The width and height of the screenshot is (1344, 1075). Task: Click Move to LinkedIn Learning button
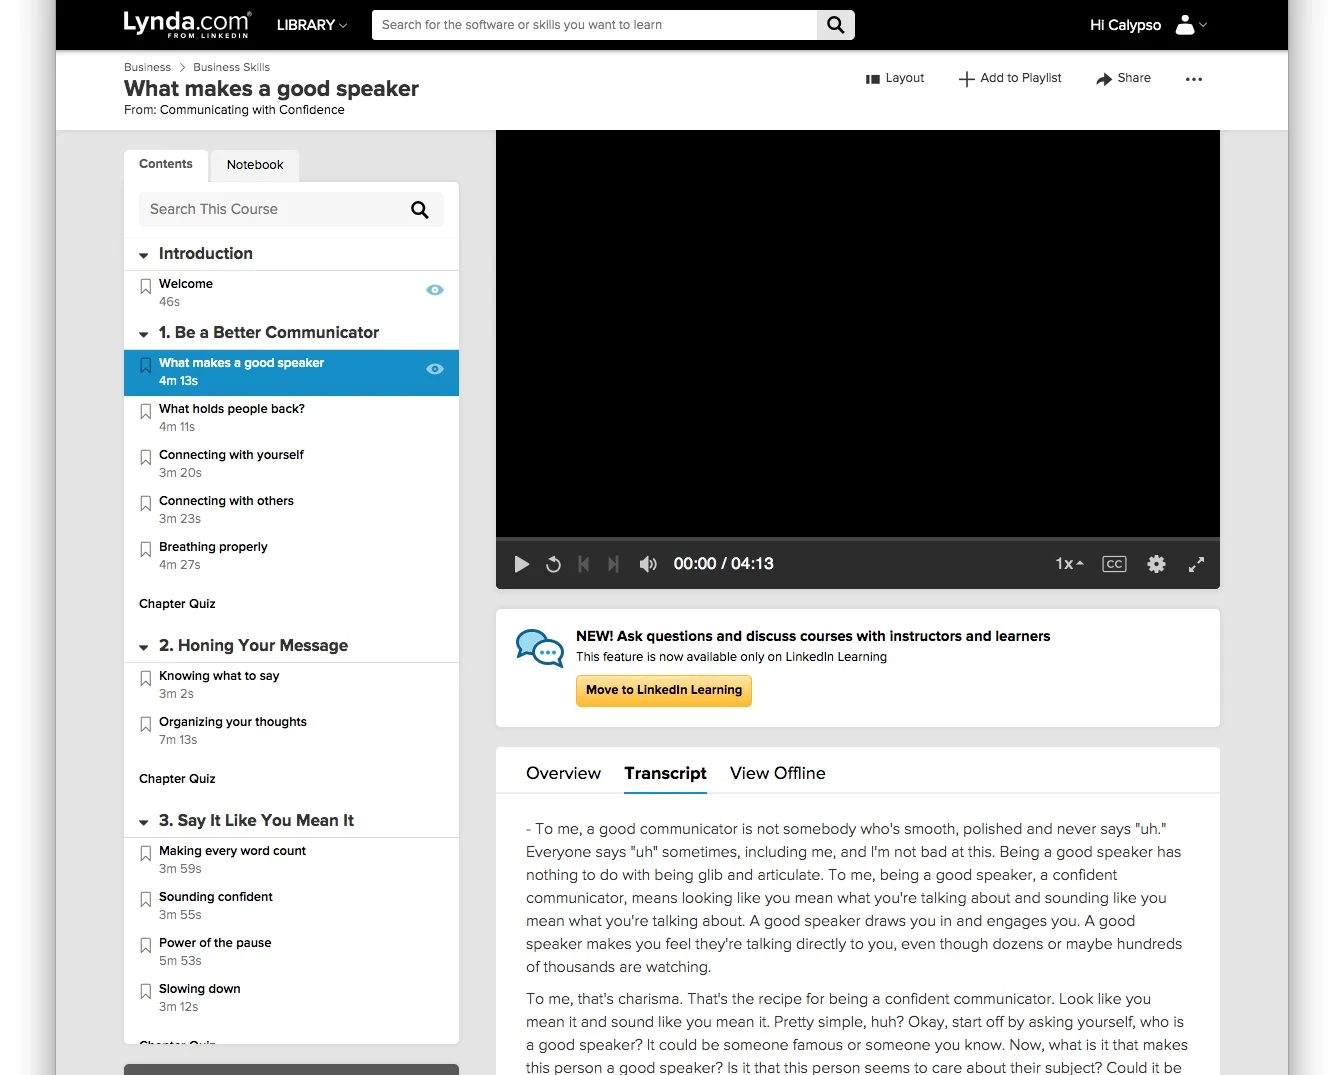point(664,690)
